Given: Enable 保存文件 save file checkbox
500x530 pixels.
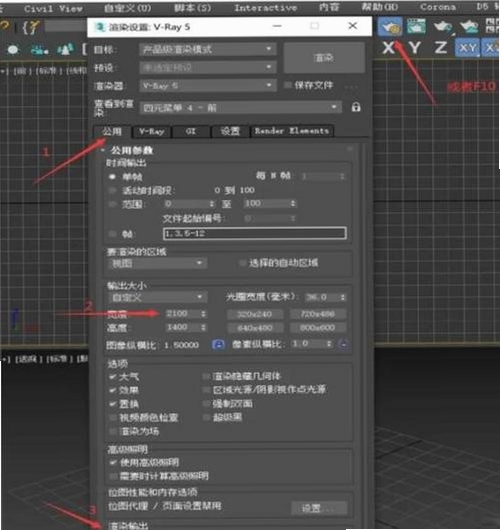Looking at the screenshot, I should 287,85.
